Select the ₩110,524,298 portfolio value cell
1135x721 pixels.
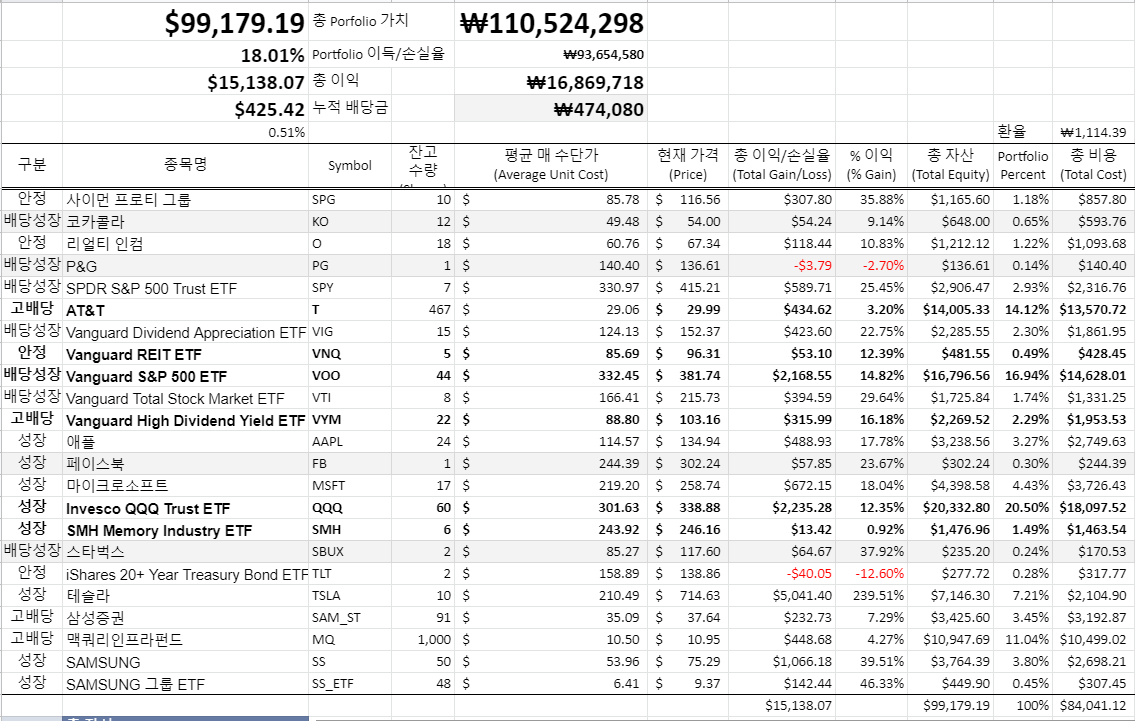click(x=551, y=22)
